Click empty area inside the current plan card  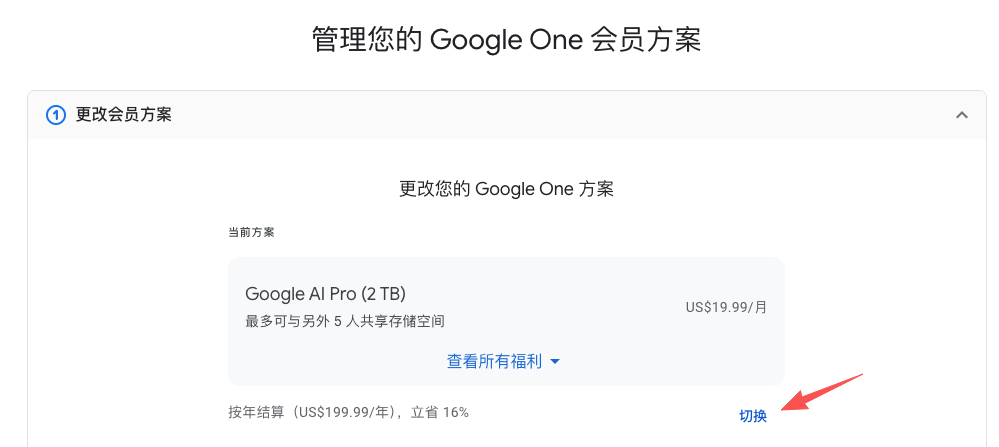pyautogui.click(x=573, y=274)
